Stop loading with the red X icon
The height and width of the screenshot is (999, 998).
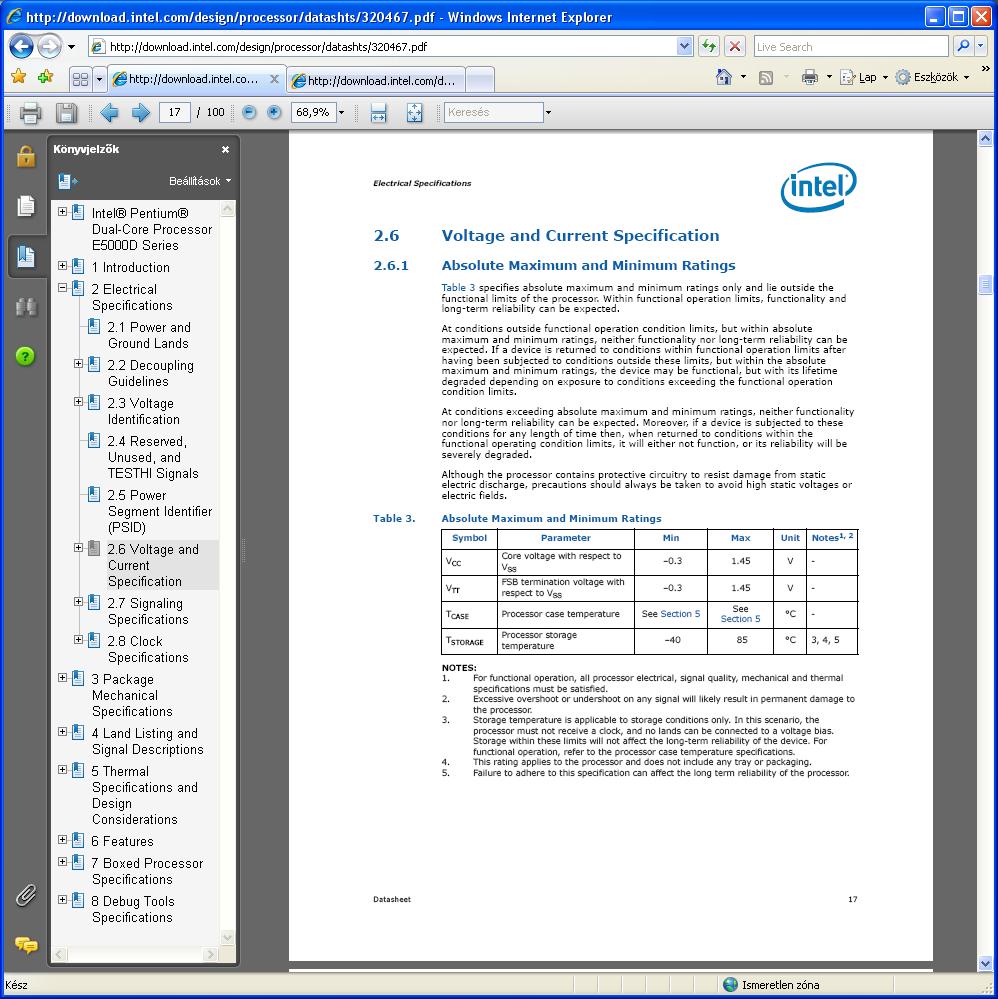pyautogui.click(x=735, y=46)
